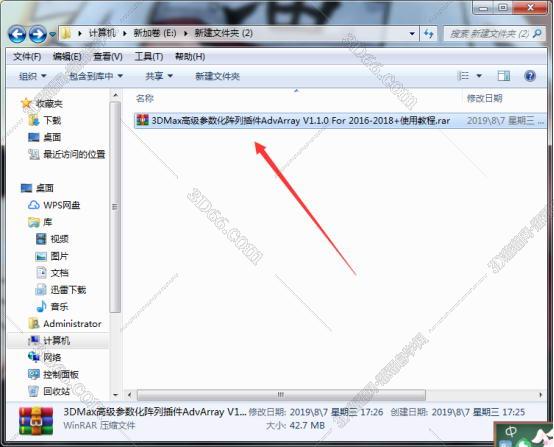Click the search magnifier icon
The height and width of the screenshot is (447, 554).
tap(537, 34)
